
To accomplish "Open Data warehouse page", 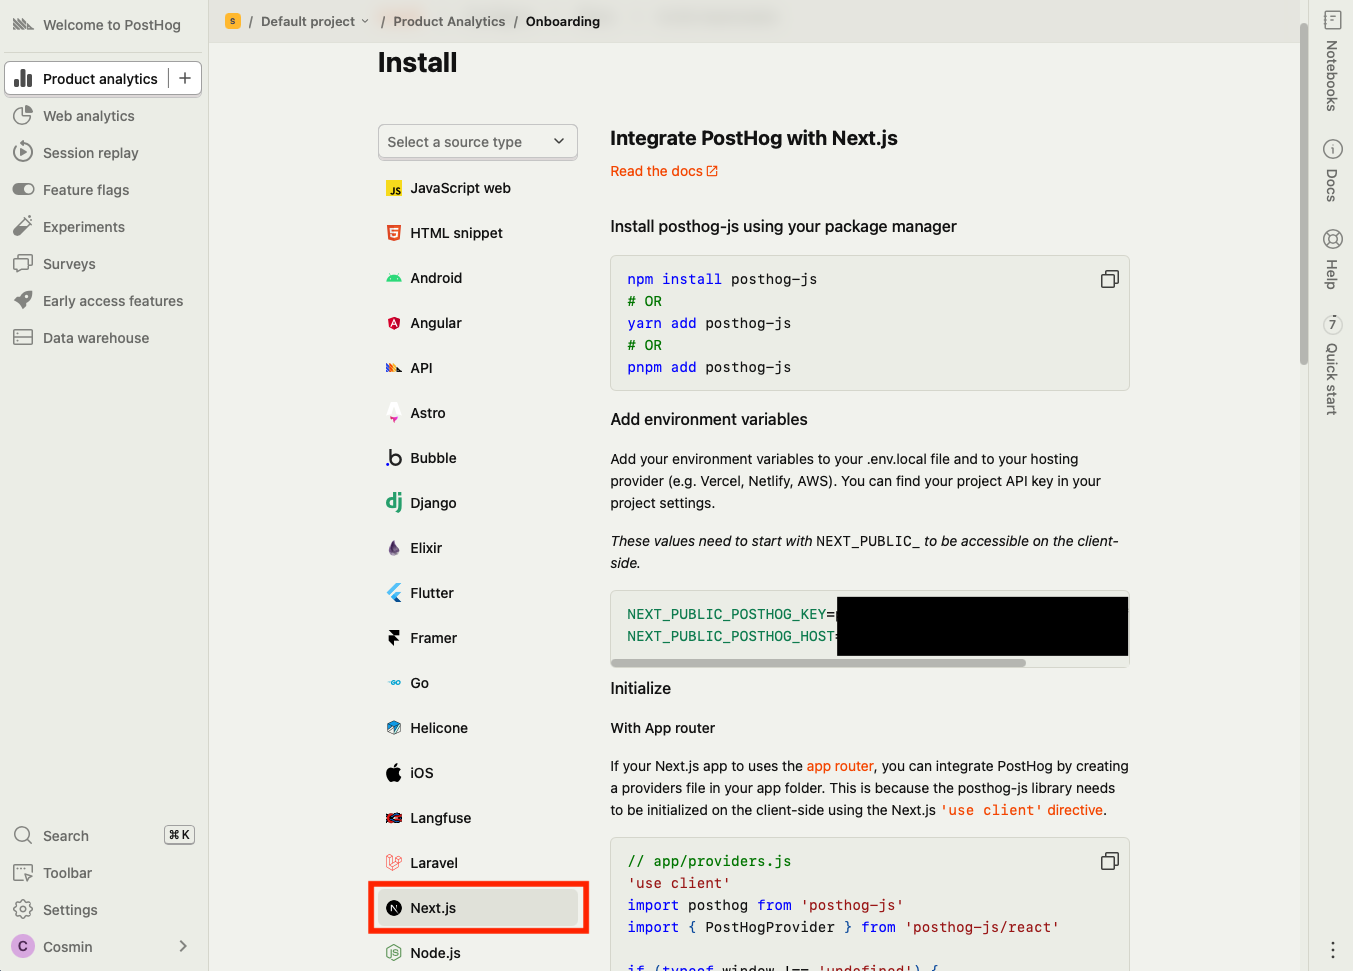I will [x=104, y=338].
